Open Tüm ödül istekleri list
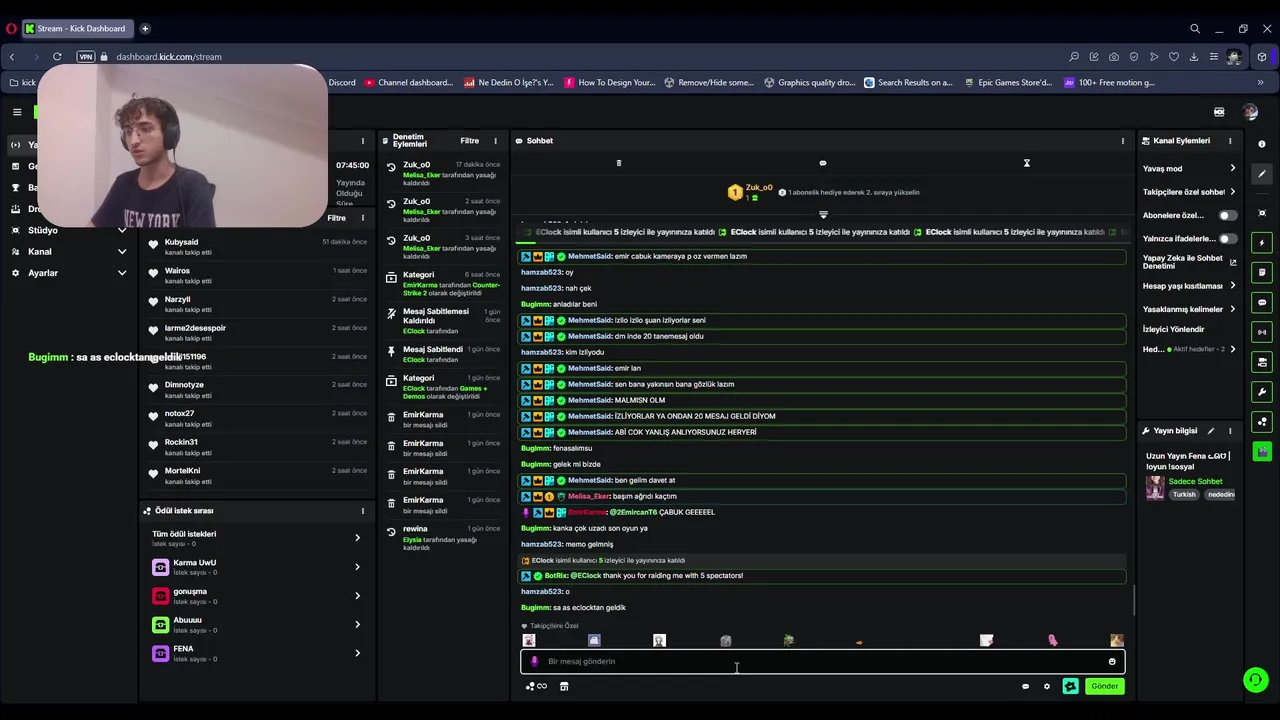The image size is (1280, 720). [x=256, y=538]
